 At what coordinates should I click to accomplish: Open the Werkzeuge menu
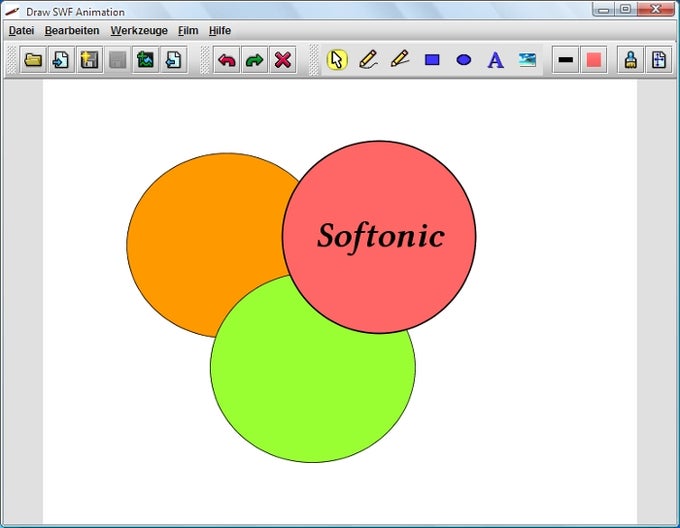tap(139, 31)
